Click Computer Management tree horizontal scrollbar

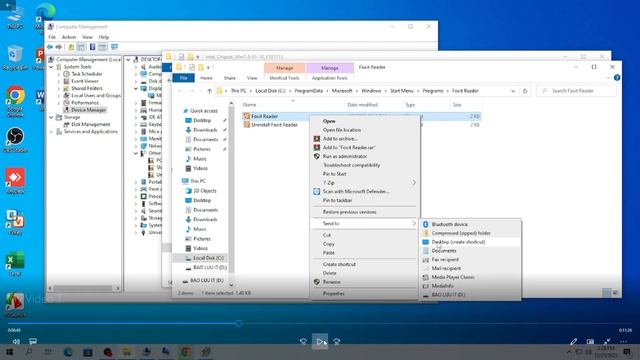click(x=84, y=288)
